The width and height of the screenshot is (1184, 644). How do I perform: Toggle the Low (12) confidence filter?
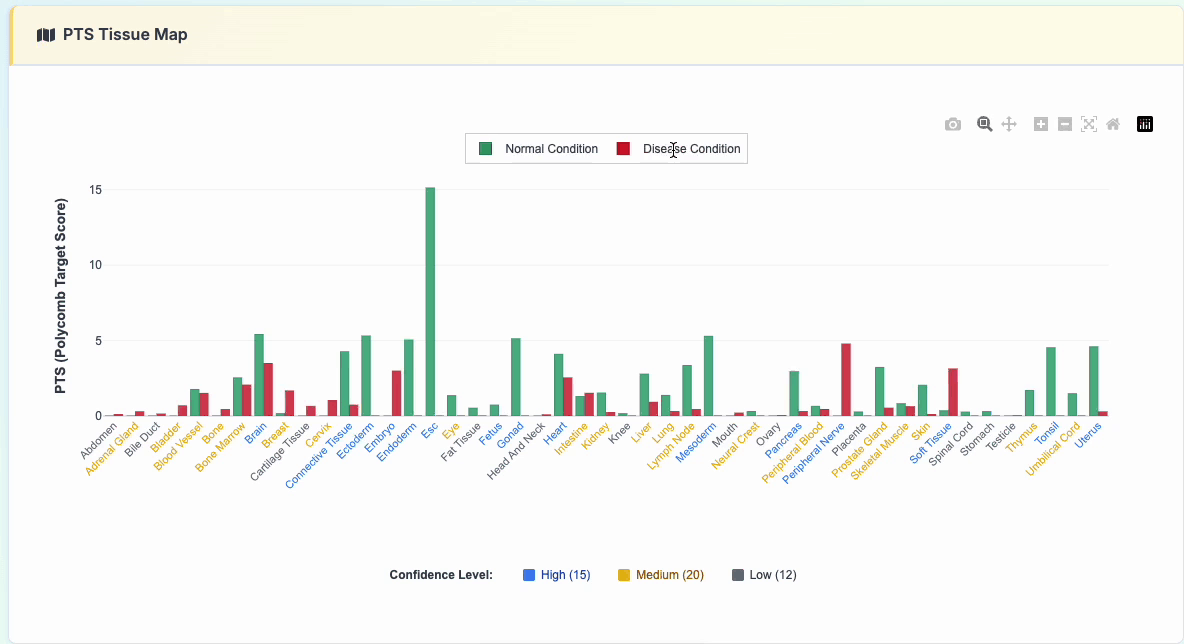click(x=764, y=575)
